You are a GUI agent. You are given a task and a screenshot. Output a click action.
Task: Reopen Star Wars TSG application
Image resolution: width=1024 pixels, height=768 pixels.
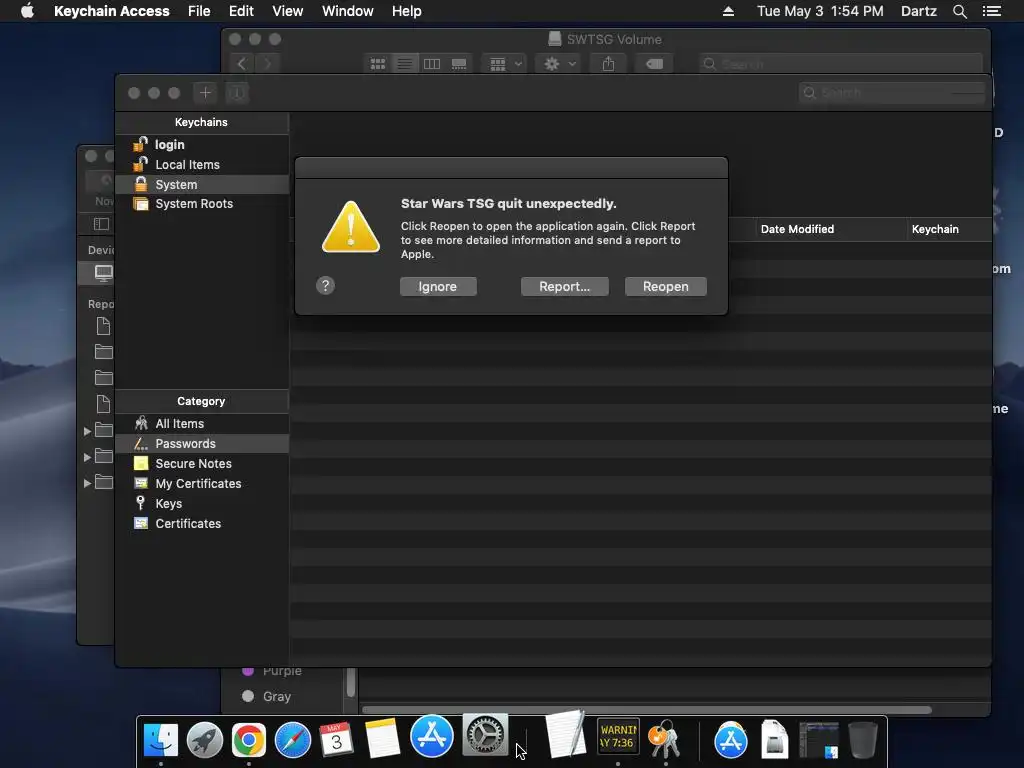click(x=665, y=287)
